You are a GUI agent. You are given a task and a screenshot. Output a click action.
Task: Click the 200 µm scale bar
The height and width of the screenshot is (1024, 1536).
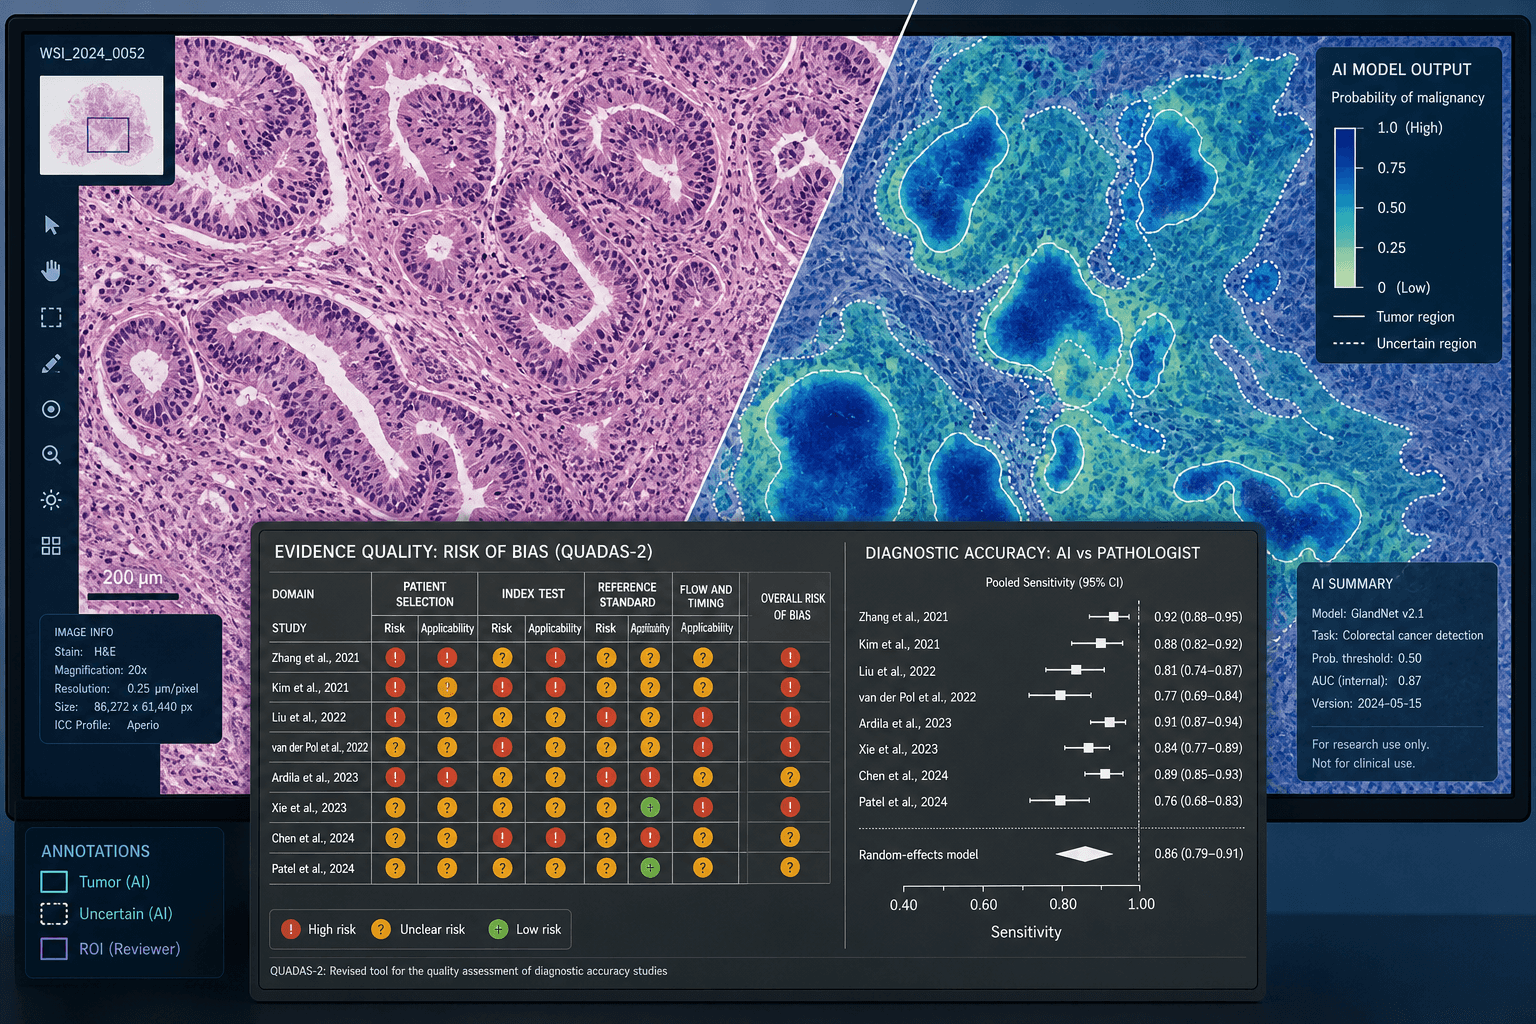133,597
